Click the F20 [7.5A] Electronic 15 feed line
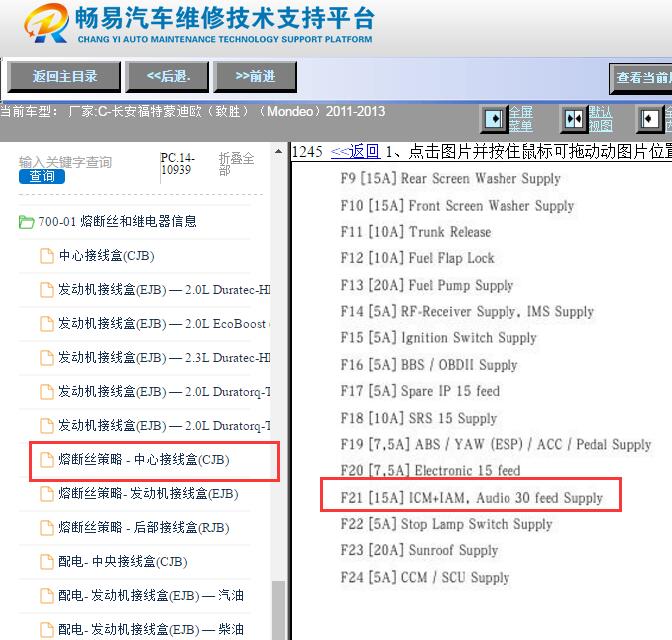 pyautogui.click(x=430, y=470)
